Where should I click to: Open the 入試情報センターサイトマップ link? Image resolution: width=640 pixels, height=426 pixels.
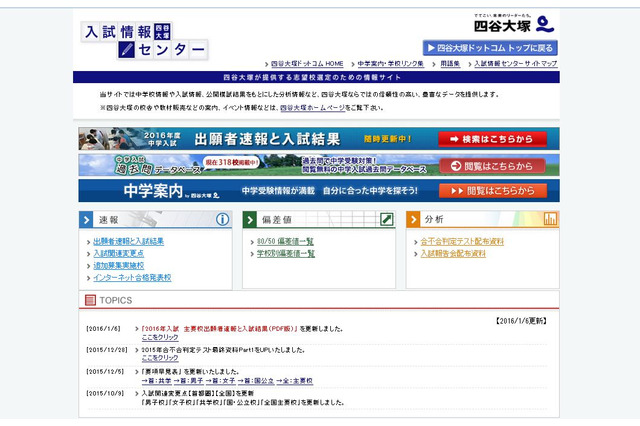coord(516,64)
